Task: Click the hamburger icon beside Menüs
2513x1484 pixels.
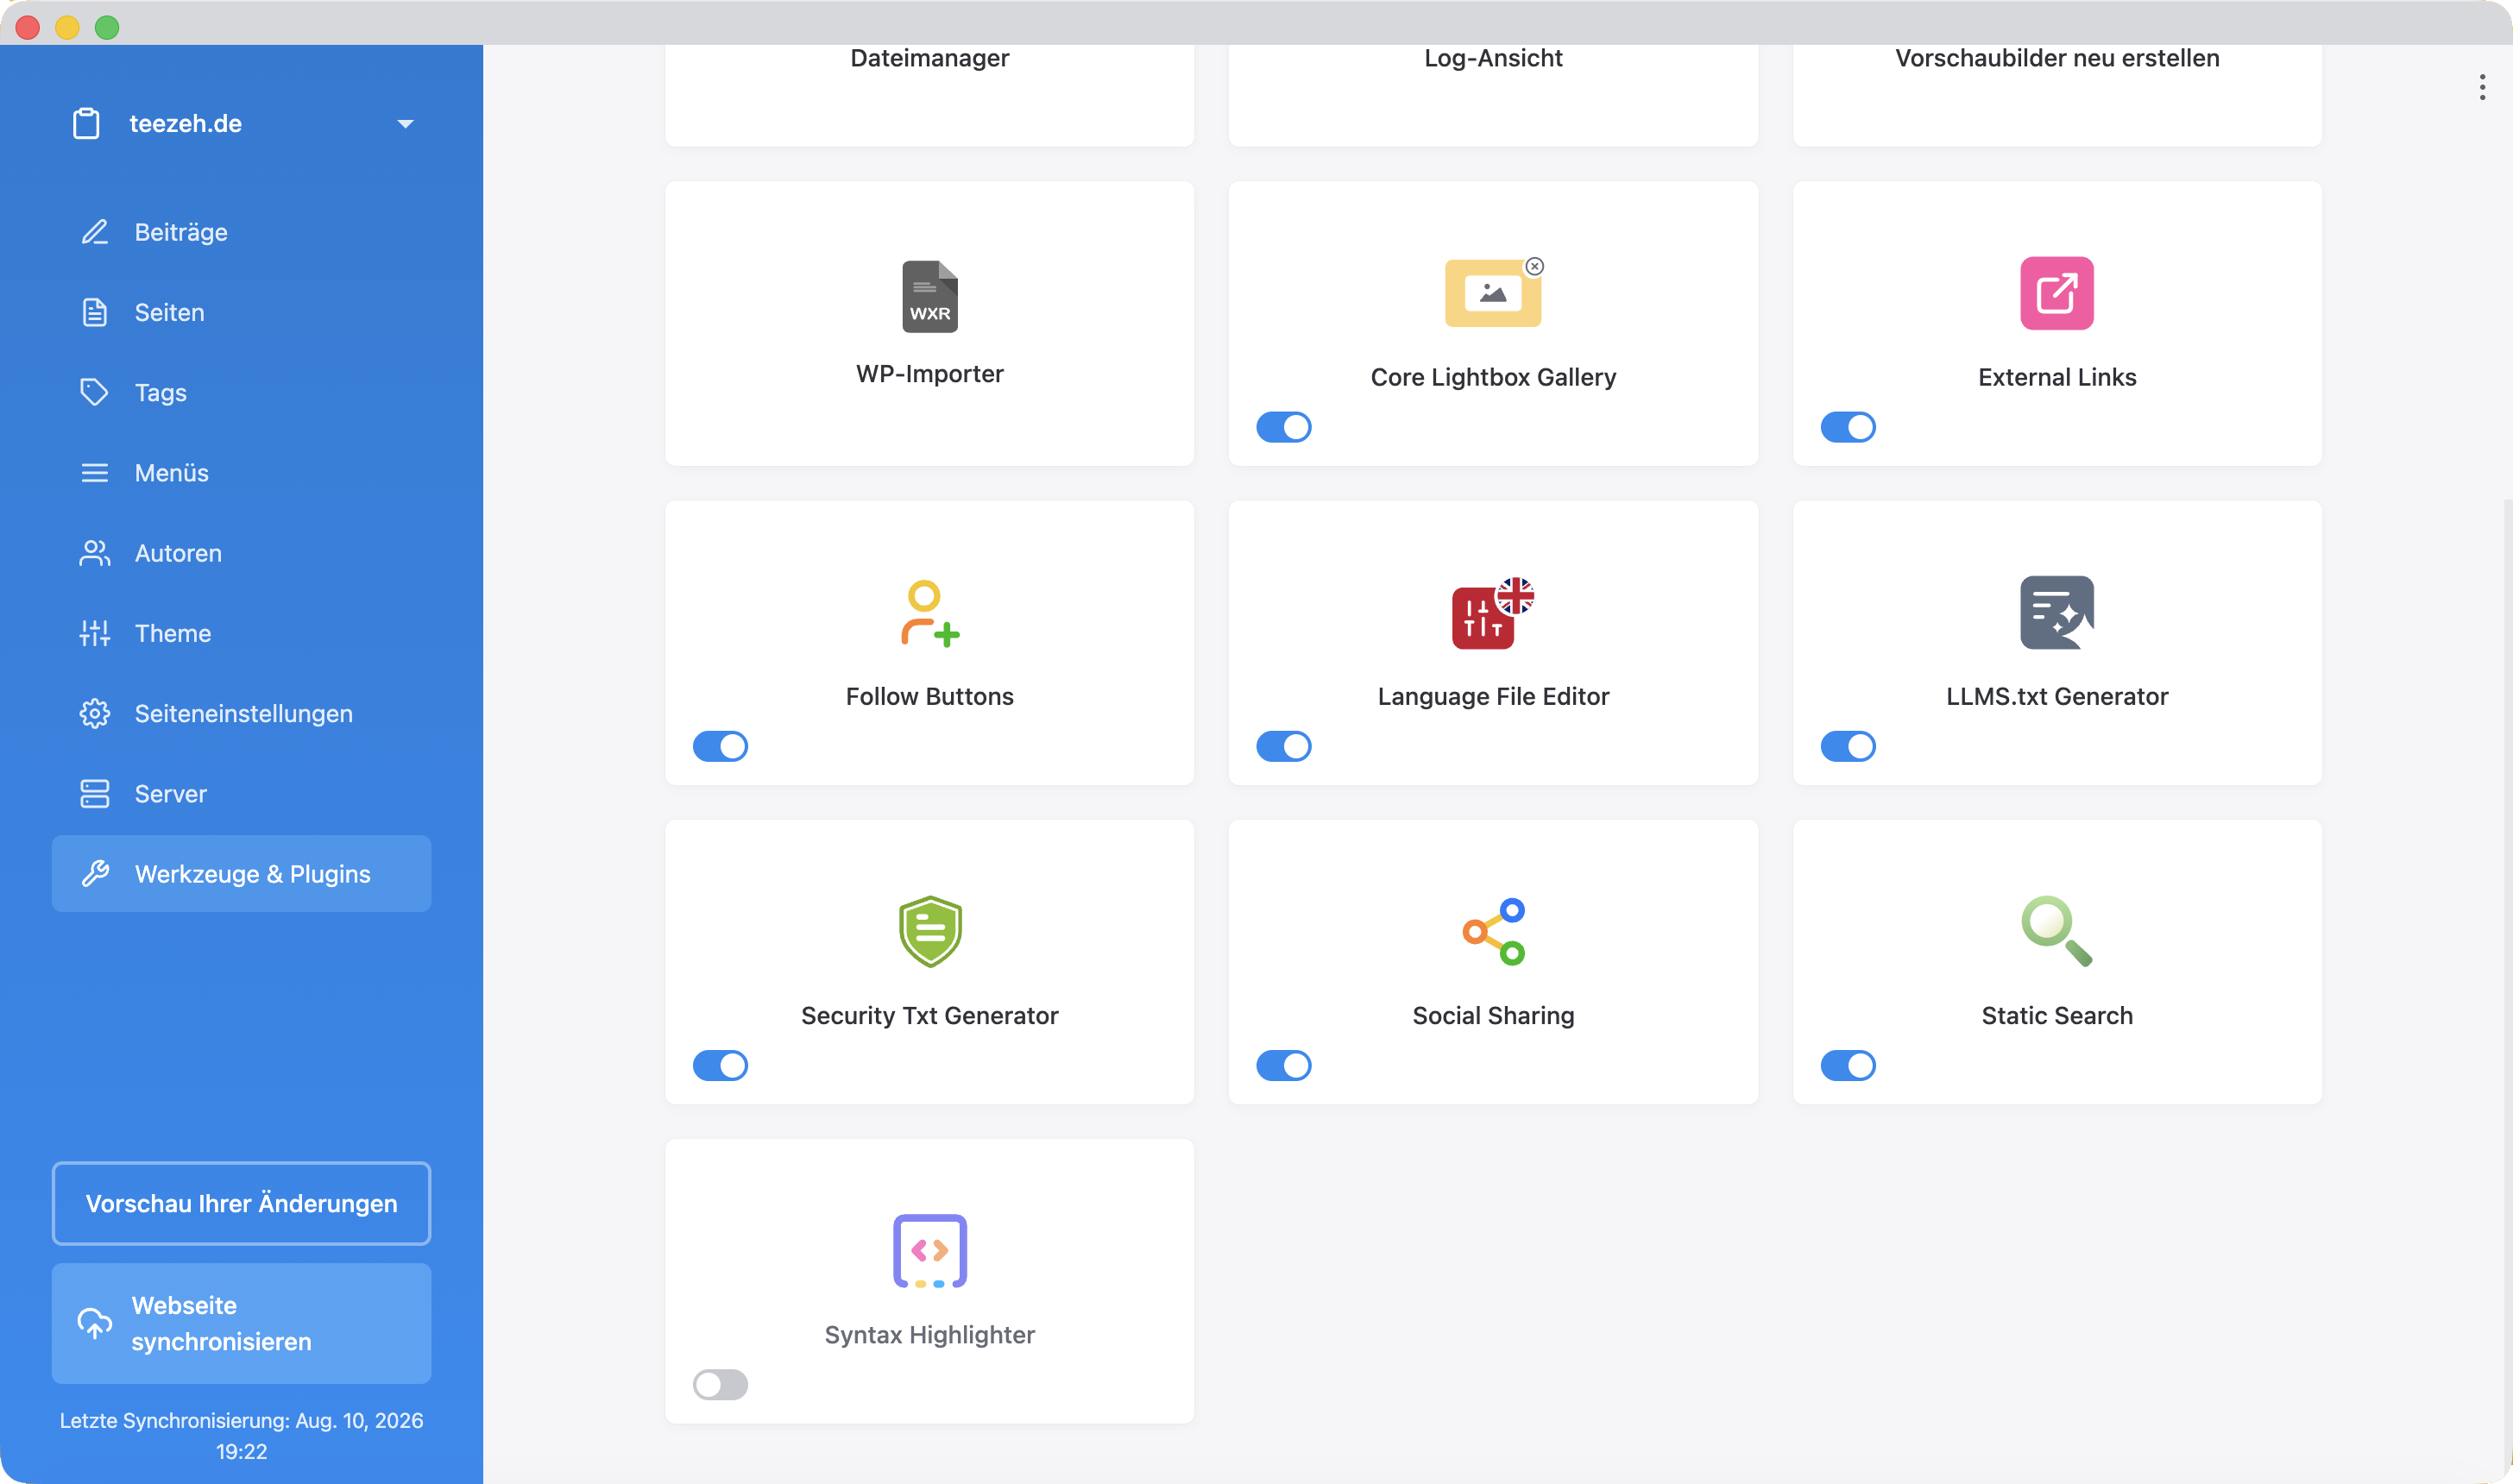Action: pos(94,472)
